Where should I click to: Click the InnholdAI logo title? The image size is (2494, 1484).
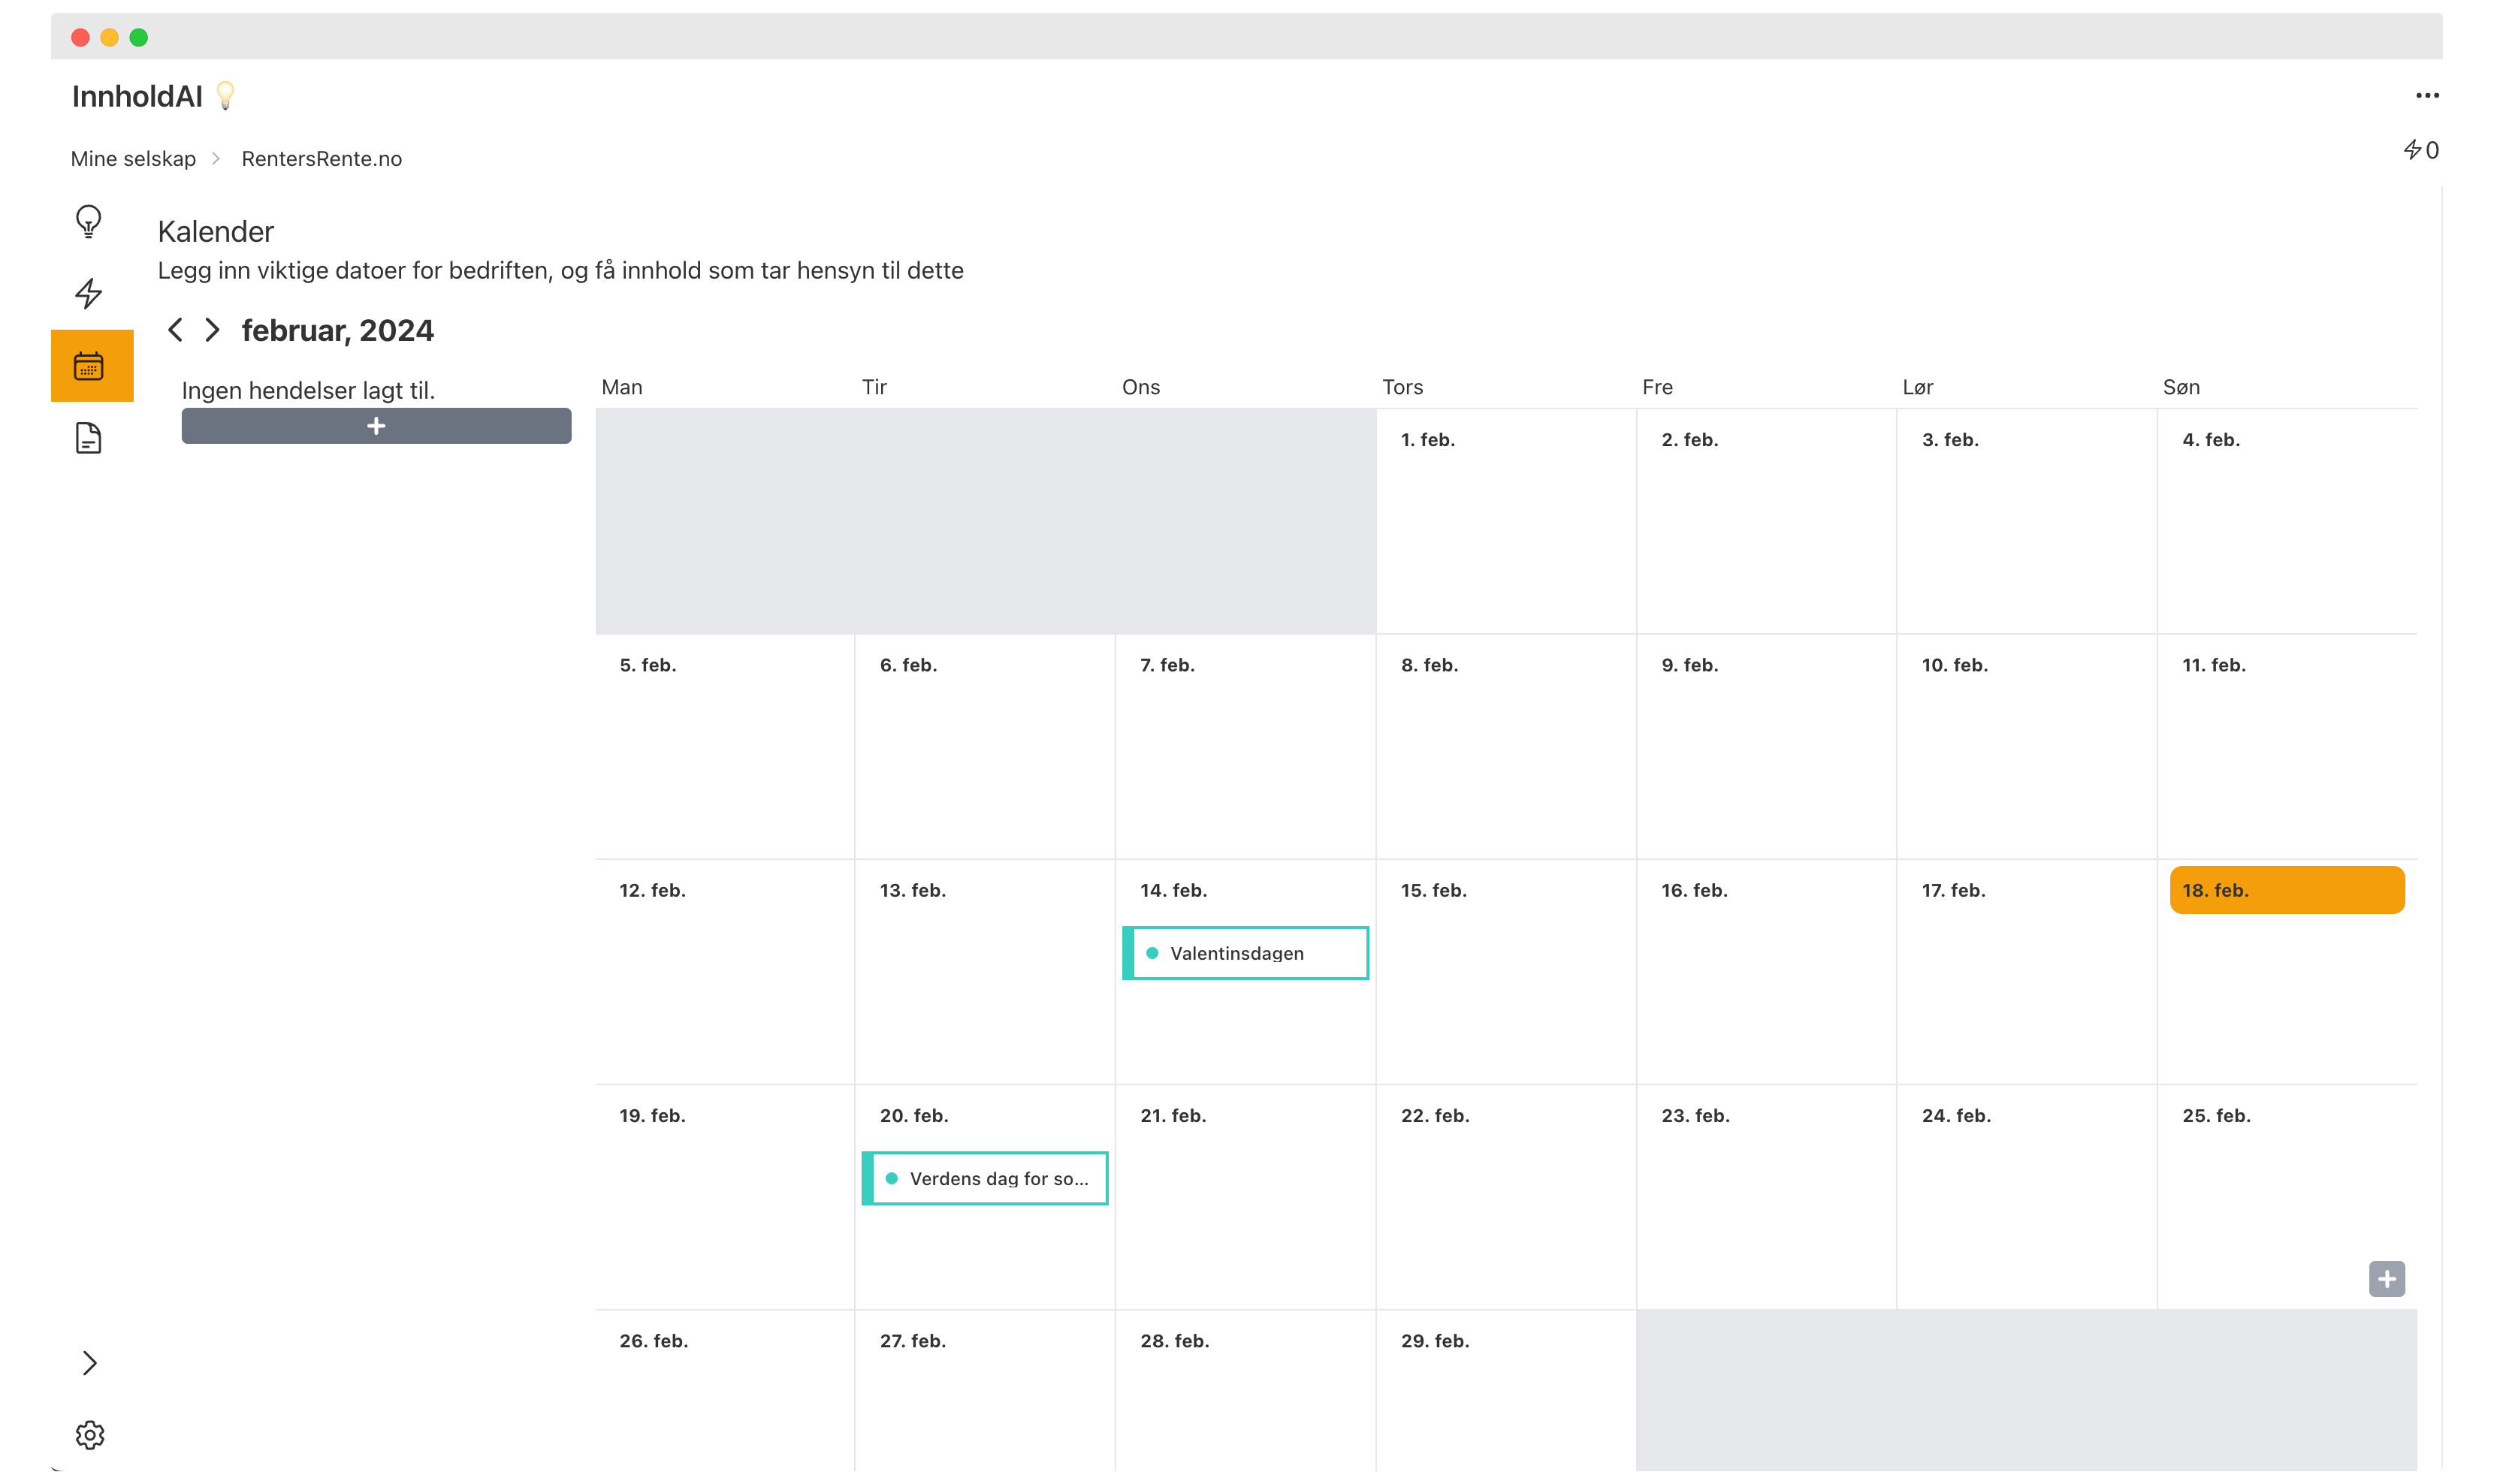137,96
